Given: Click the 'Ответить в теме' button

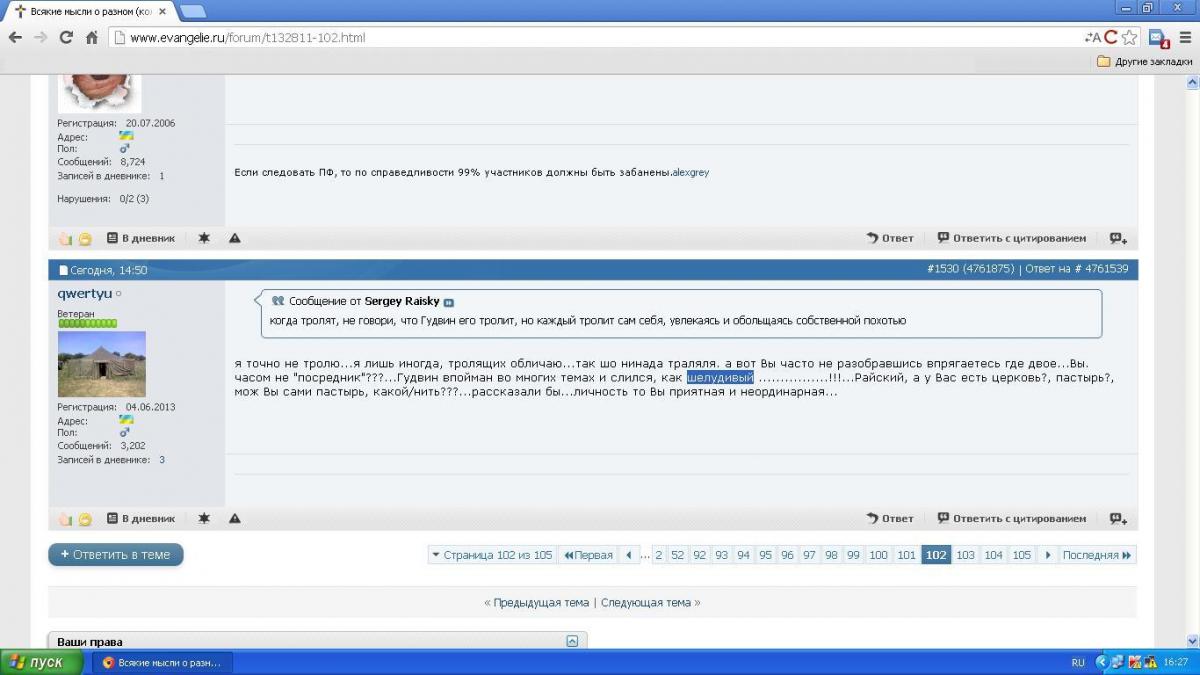Looking at the screenshot, I should [116, 555].
